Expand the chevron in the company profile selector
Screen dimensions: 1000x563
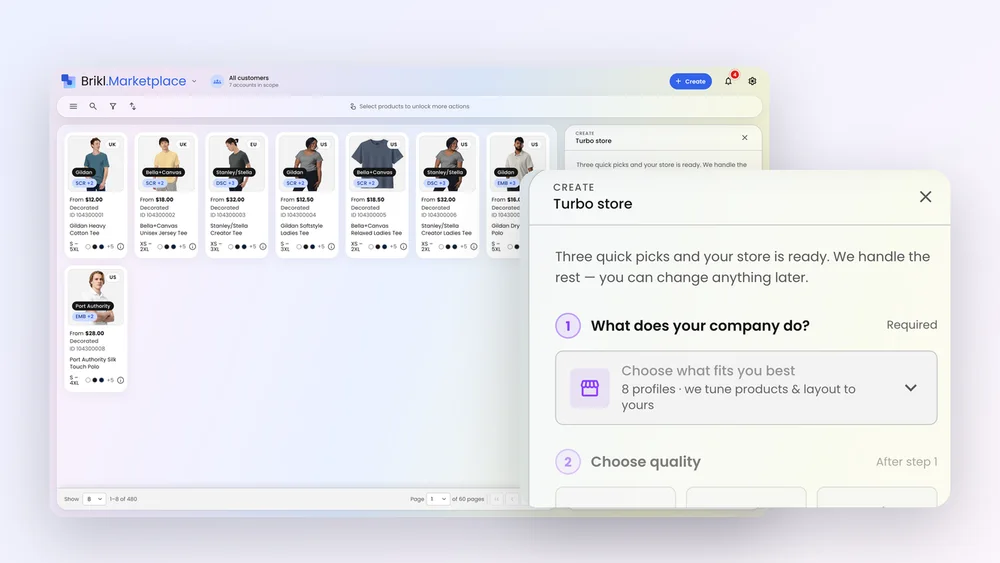[911, 388]
